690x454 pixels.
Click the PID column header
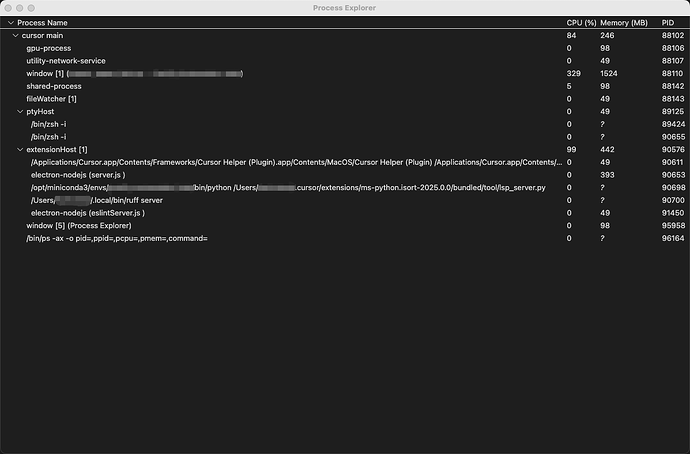point(668,22)
